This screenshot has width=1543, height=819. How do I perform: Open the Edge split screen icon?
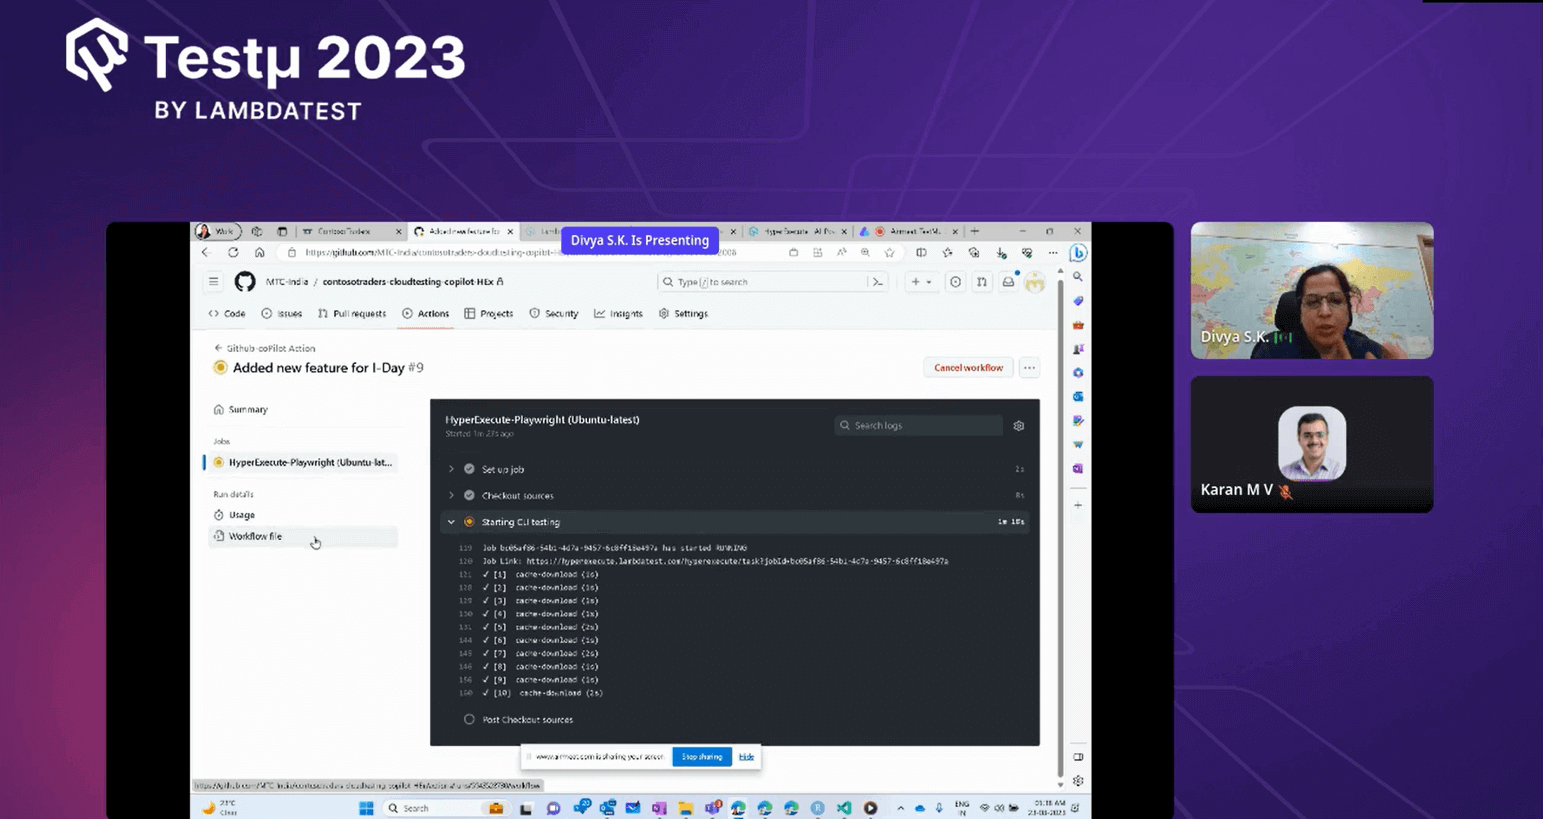pos(921,253)
